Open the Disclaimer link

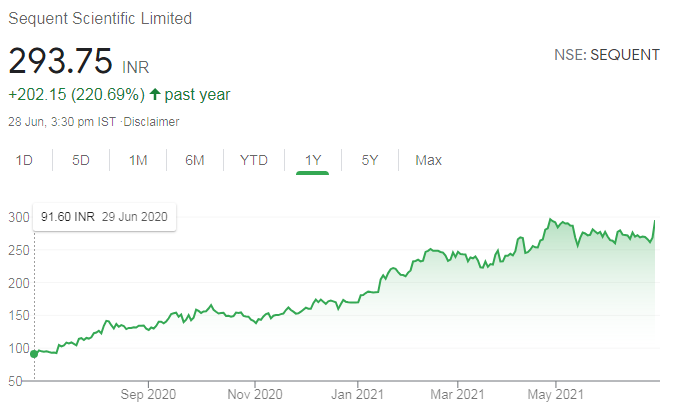click(x=151, y=122)
